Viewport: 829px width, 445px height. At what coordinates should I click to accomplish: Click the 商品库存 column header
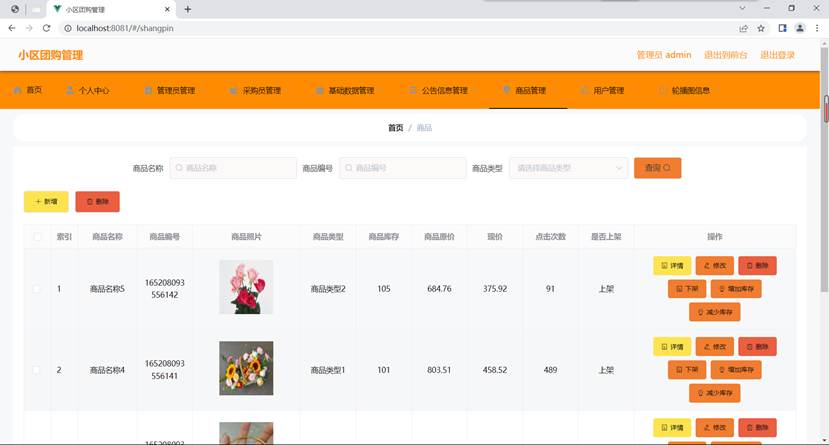click(384, 237)
